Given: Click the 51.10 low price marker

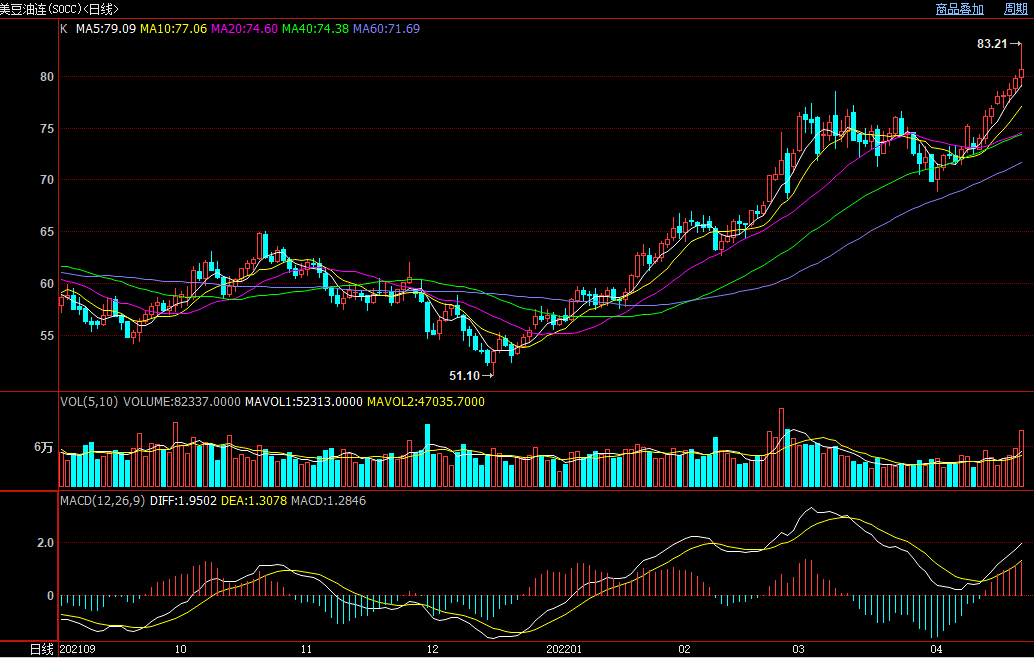Looking at the screenshot, I should pyautogui.click(x=464, y=376).
